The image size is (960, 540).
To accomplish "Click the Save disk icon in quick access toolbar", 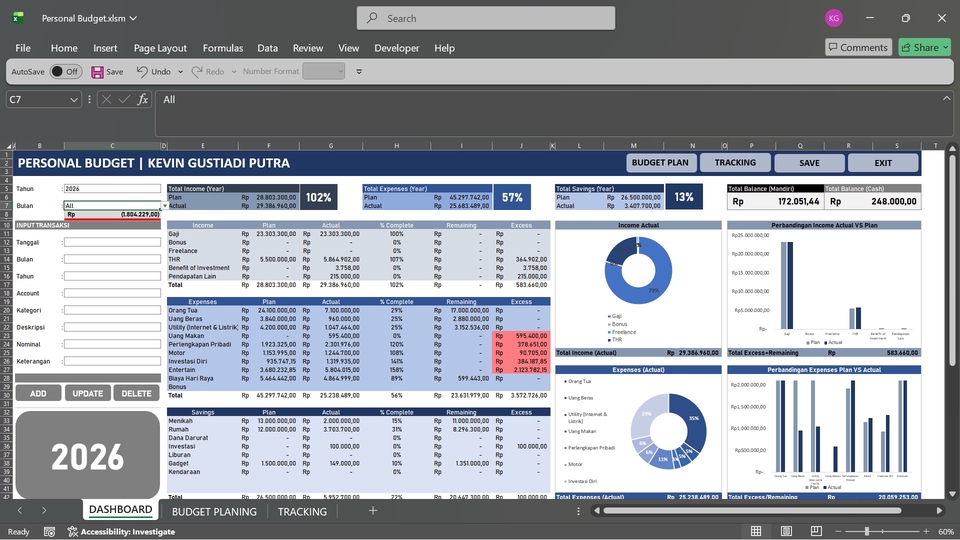I will (97, 72).
